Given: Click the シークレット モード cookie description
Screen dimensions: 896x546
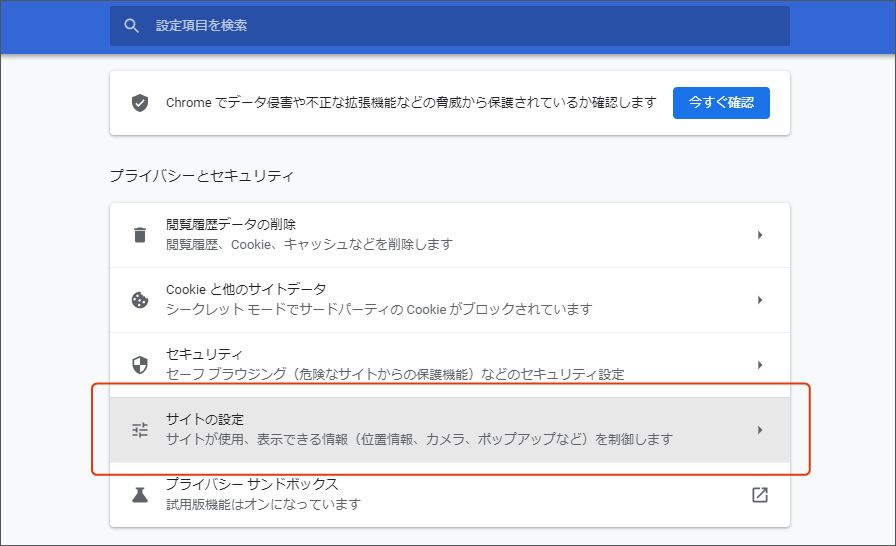Looking at the screenshot, I should coord(379,310).
